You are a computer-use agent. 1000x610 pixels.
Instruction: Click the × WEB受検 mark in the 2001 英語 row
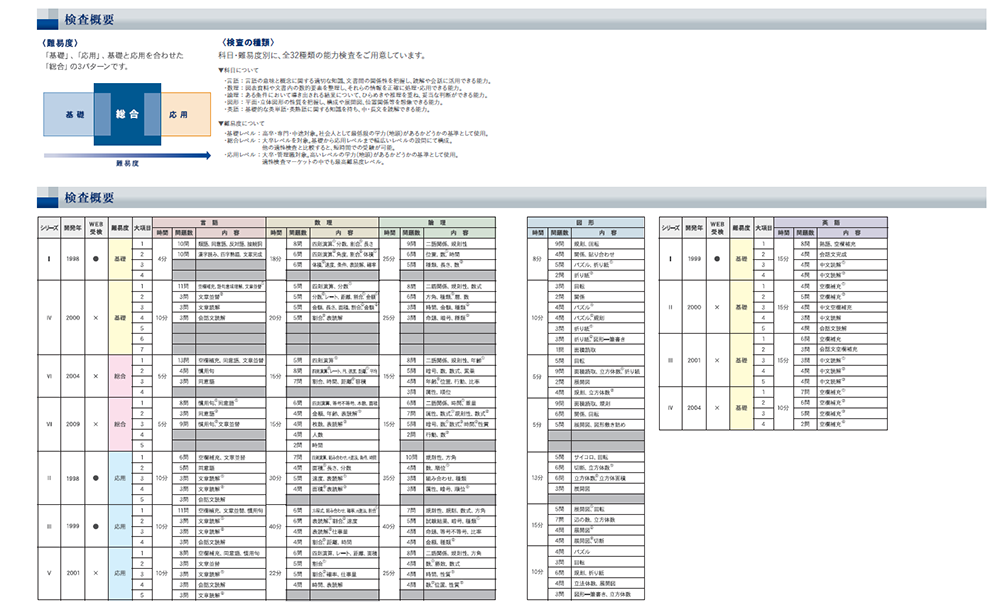[717, 361]
